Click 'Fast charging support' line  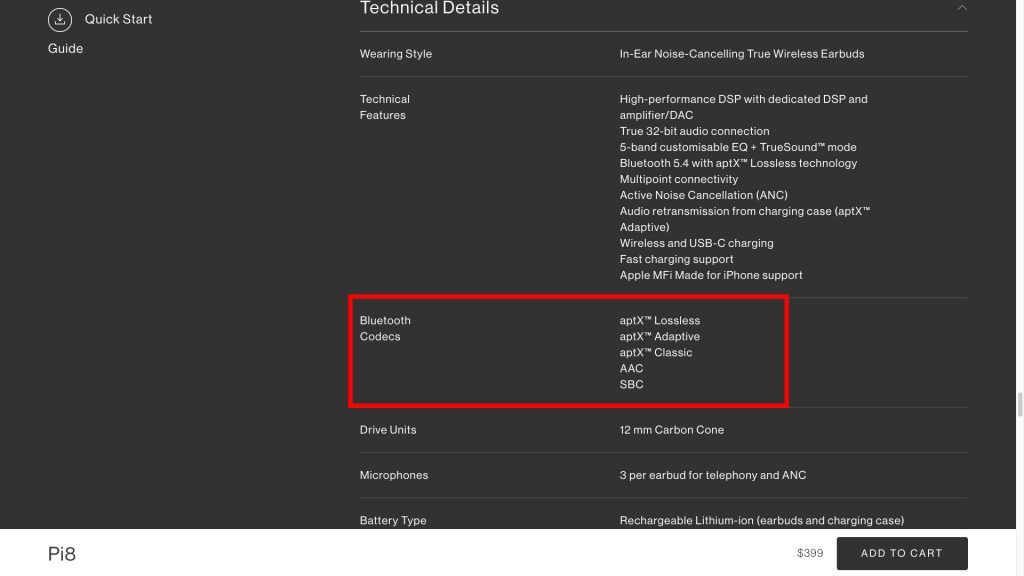coord(676,259)
